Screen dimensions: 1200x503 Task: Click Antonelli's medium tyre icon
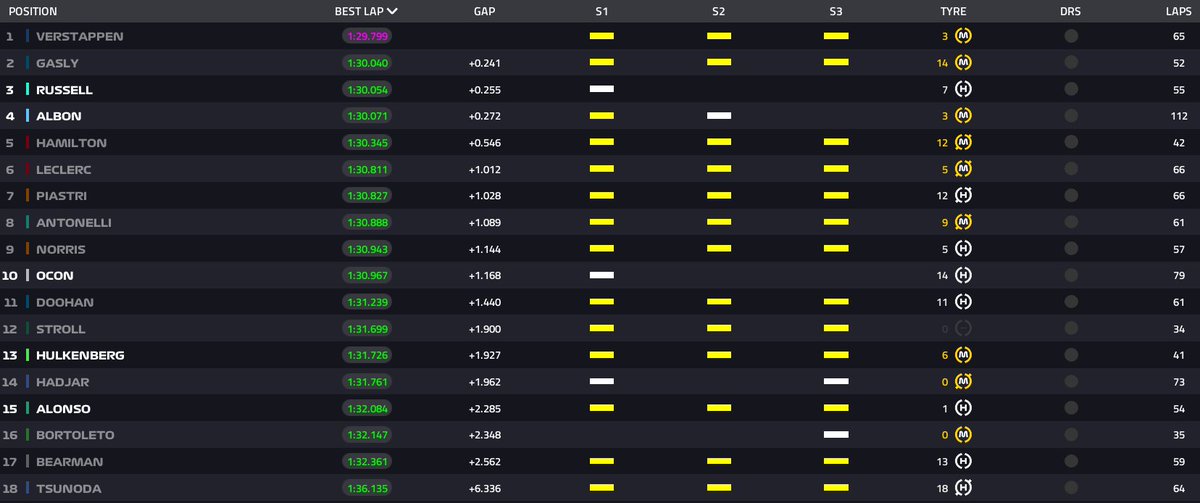coord(964,222)
